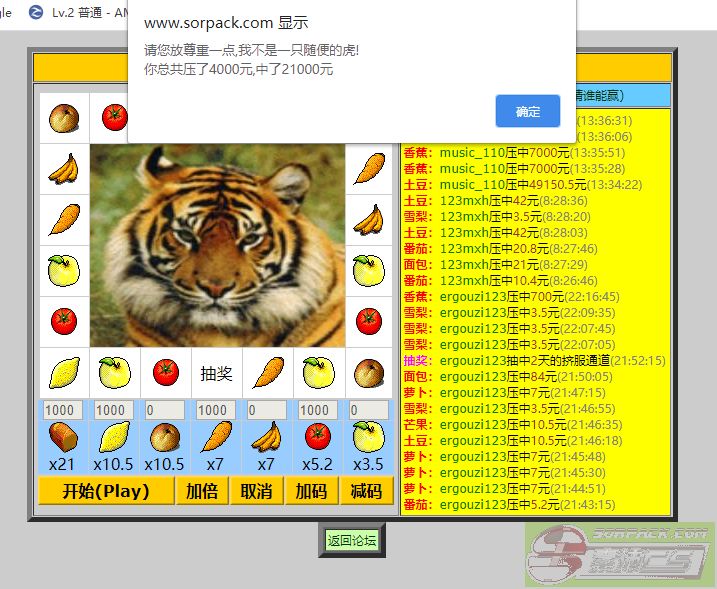
Task: Click the 确定 button in the alert dialog
Action: click(x=527, y=111)
